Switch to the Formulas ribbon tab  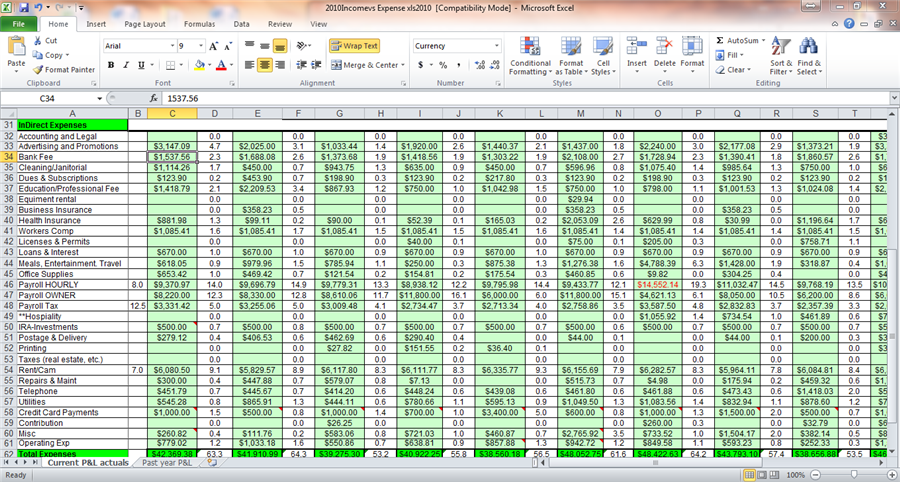point(199,23)
